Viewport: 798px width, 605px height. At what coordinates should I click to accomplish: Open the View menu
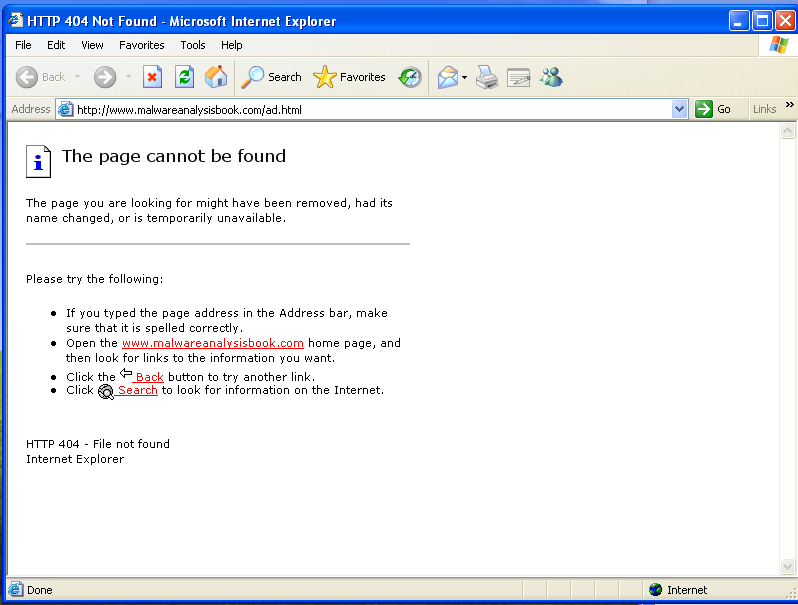point(92,45)
